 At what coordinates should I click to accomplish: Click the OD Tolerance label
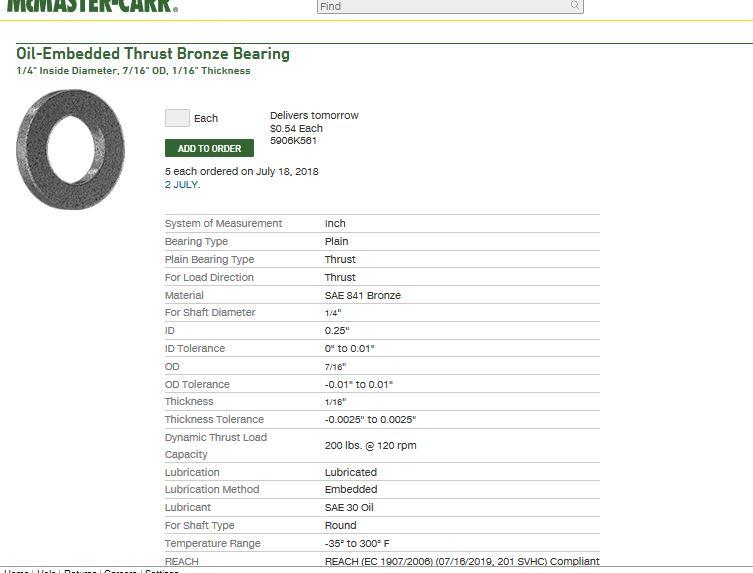[x=197, y=384]
